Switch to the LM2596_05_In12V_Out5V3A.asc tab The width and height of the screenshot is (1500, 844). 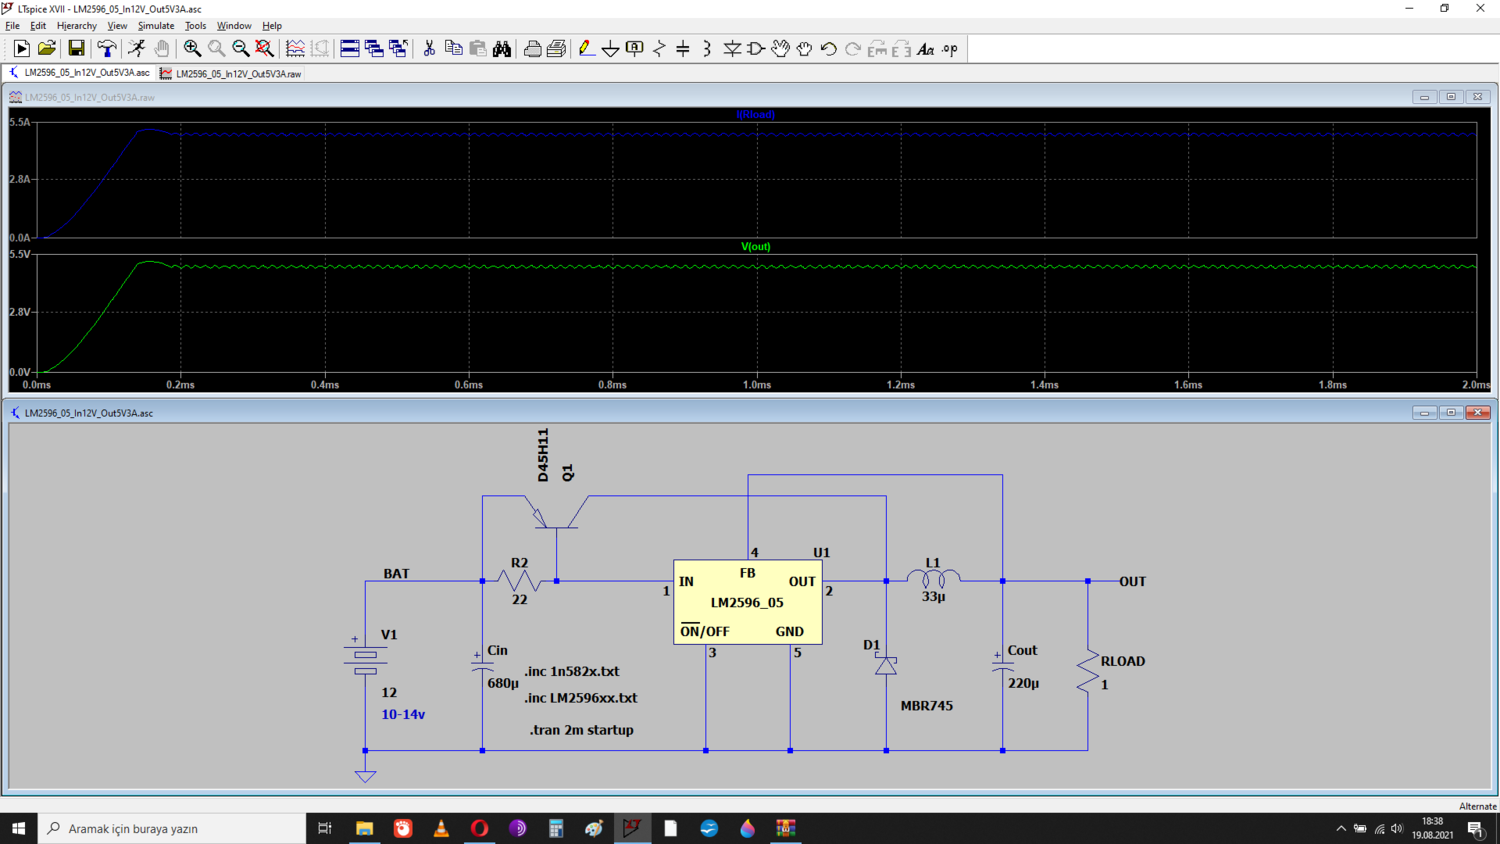coord(79,73)
